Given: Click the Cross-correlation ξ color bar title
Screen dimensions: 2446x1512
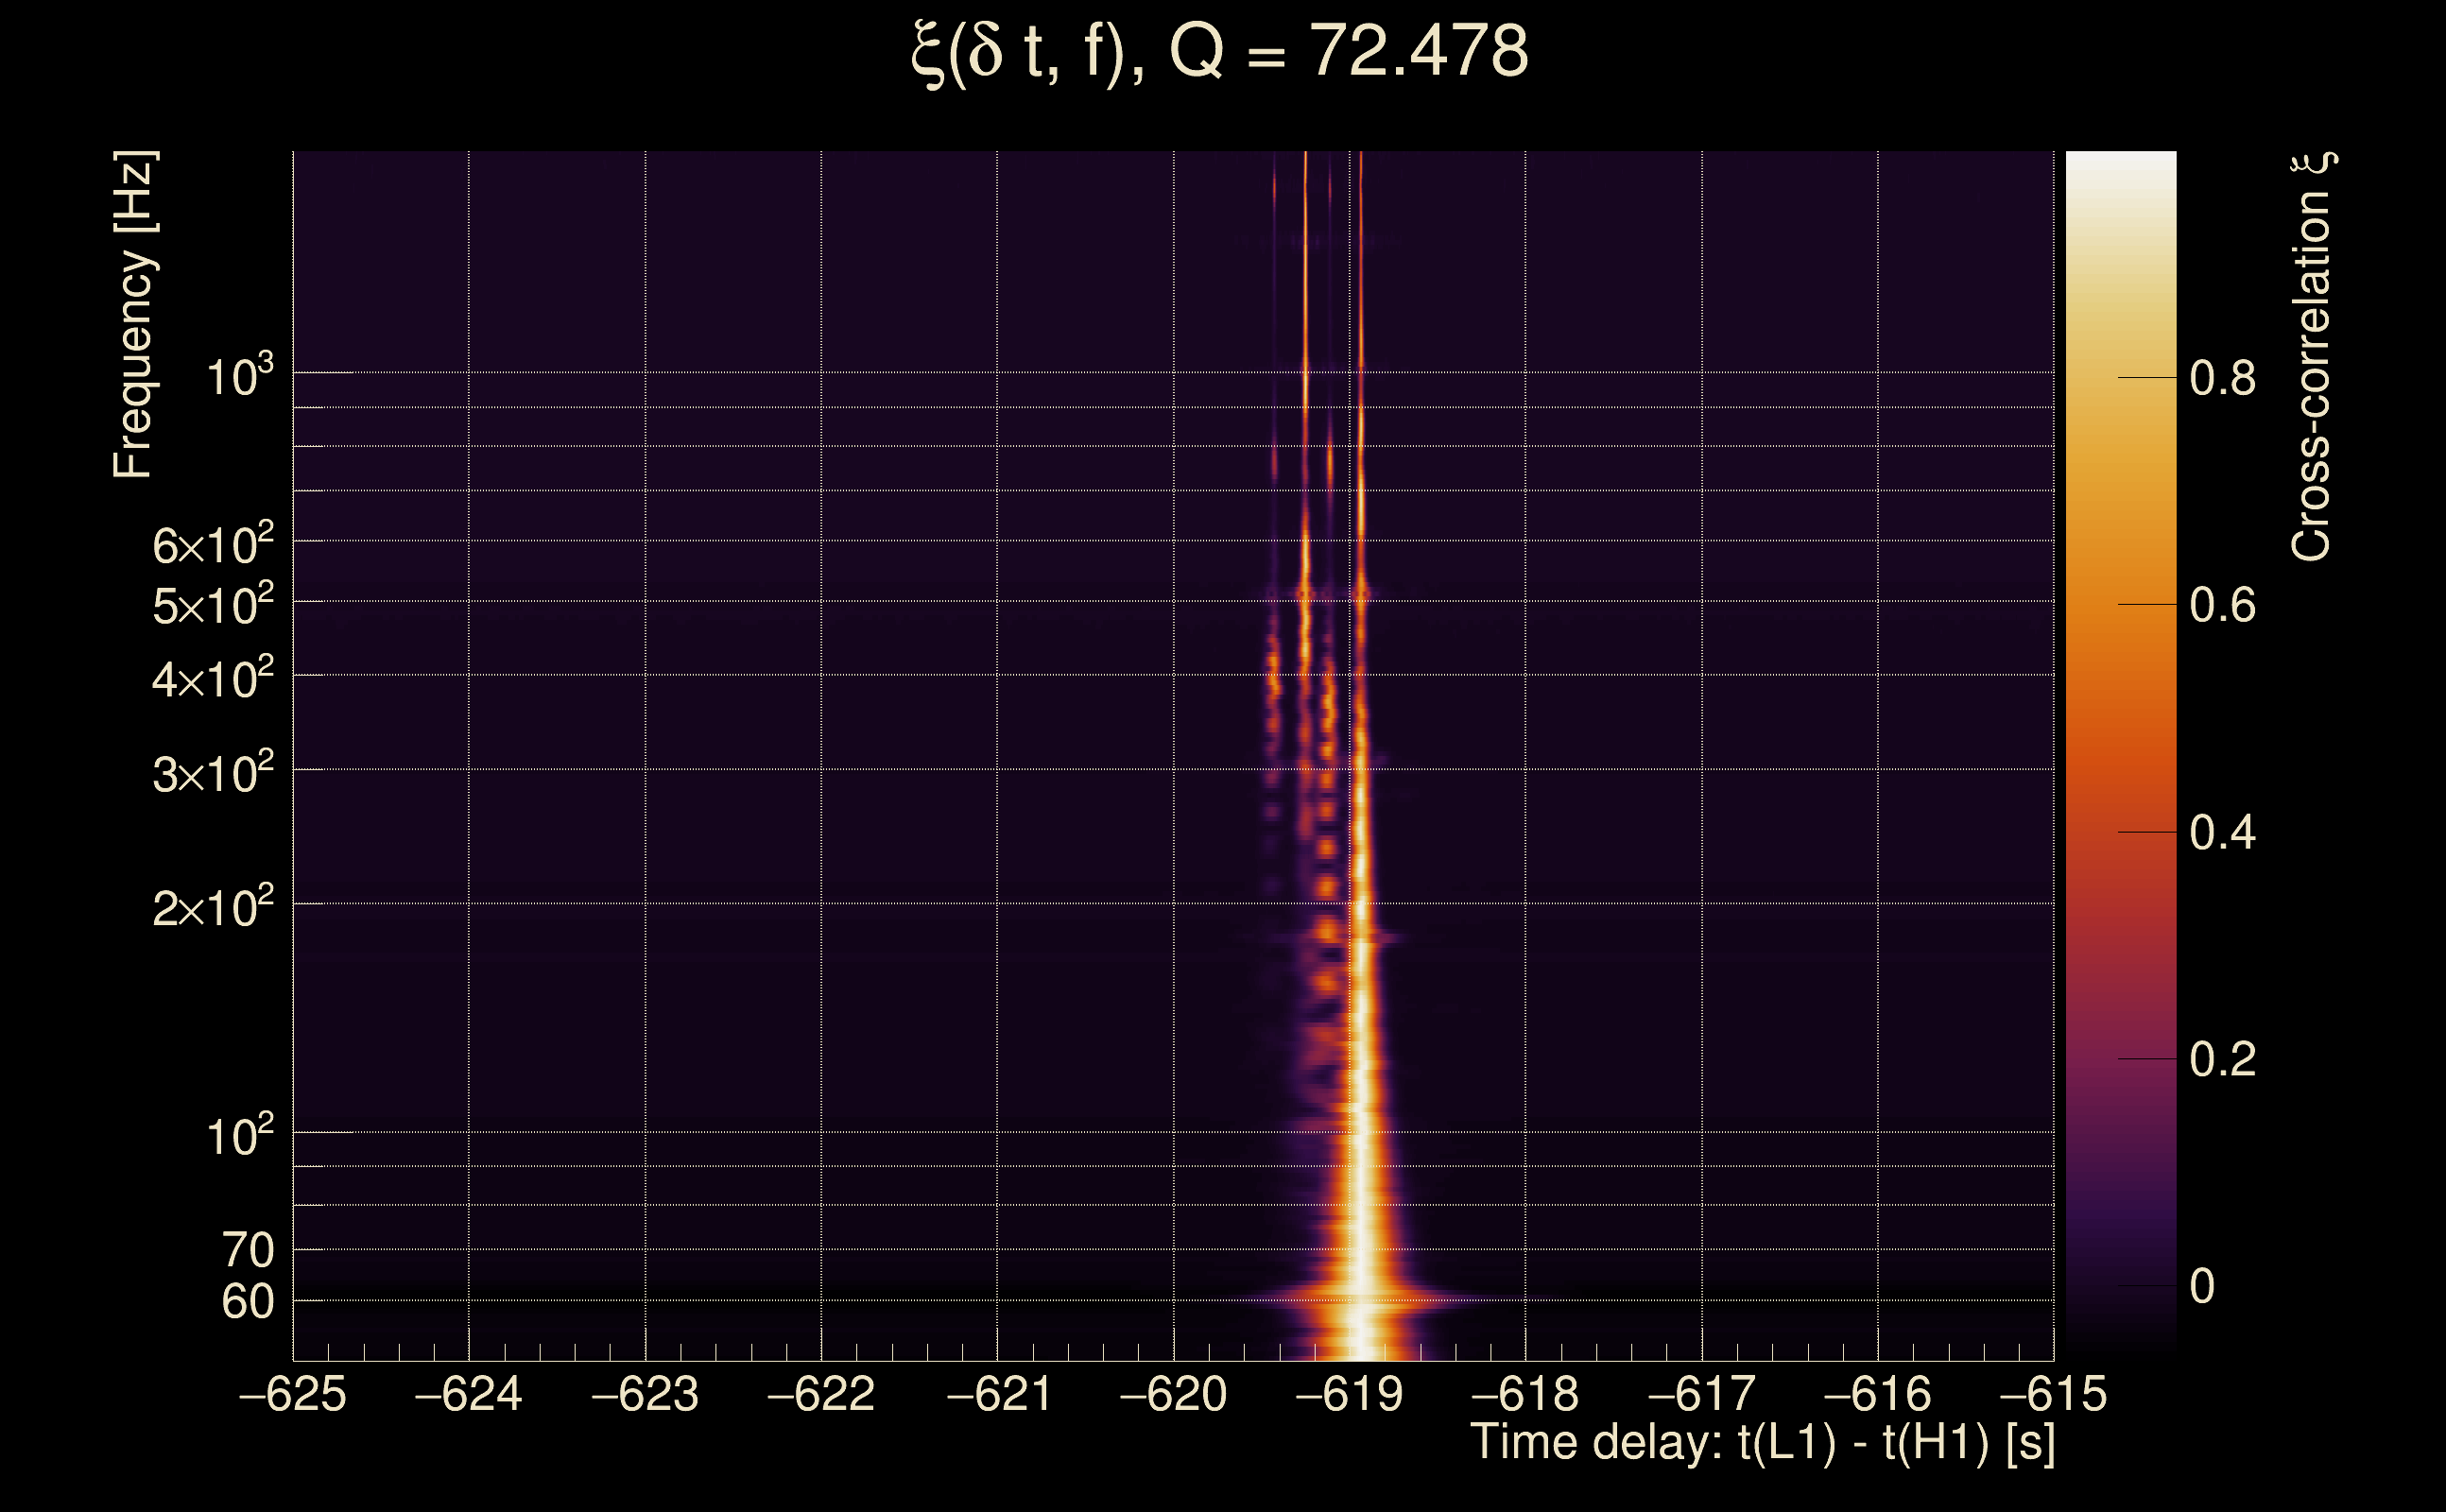Looking at the screenshot, I should 2312,357.
